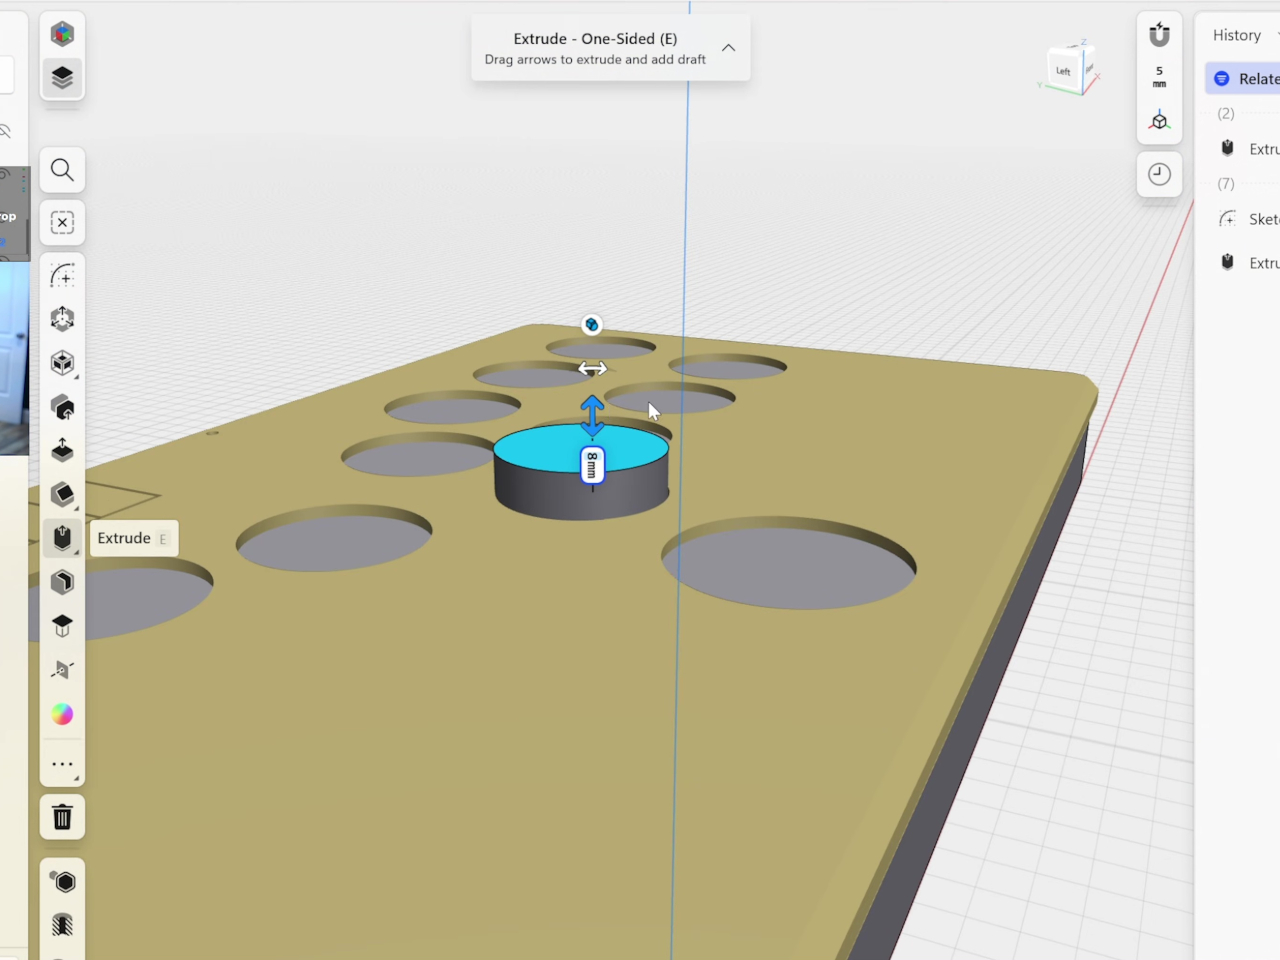
Task: Click the Left face of view cube
Action: point(1063,71)
